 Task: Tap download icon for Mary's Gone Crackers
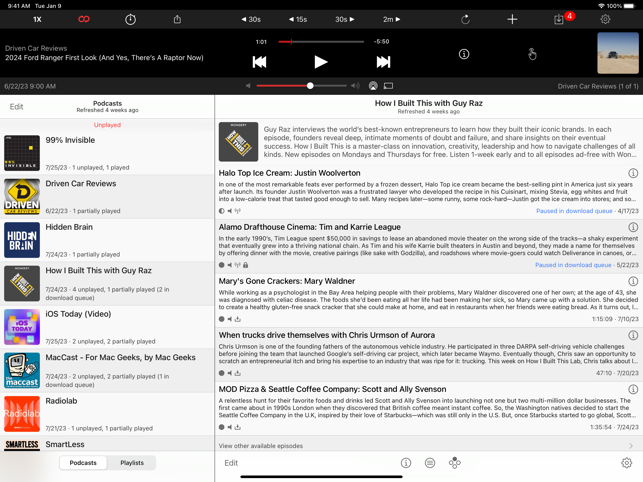(x=237, y=319)
